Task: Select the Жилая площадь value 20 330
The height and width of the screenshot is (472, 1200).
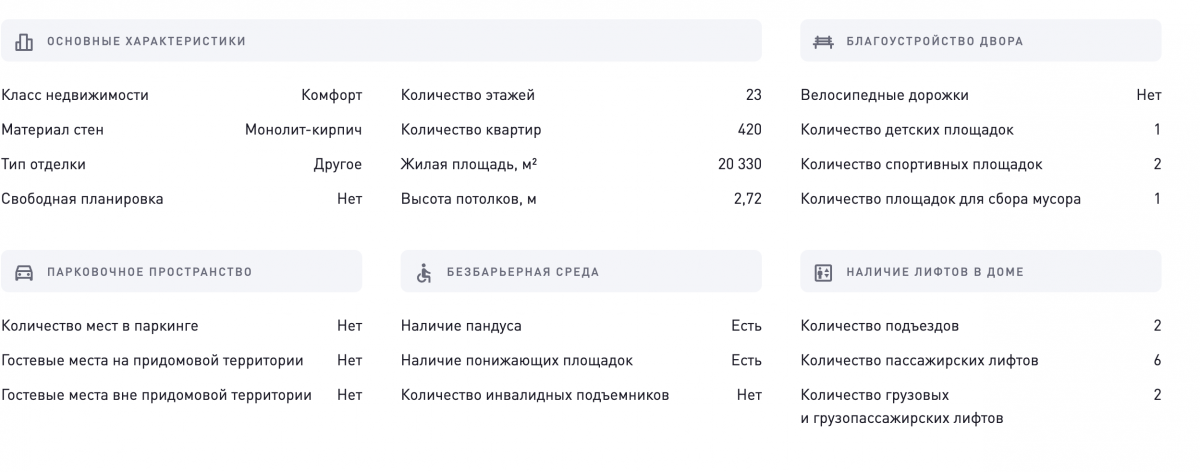Action: [x=740, y=164]
